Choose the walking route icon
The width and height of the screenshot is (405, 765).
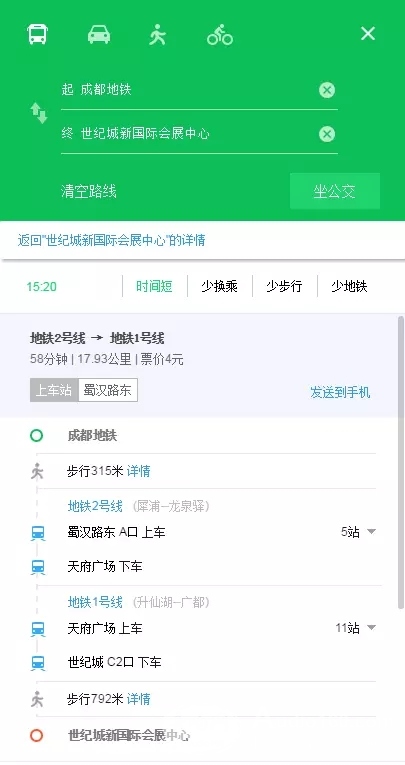pyautogui.click(x=158, y=35)
